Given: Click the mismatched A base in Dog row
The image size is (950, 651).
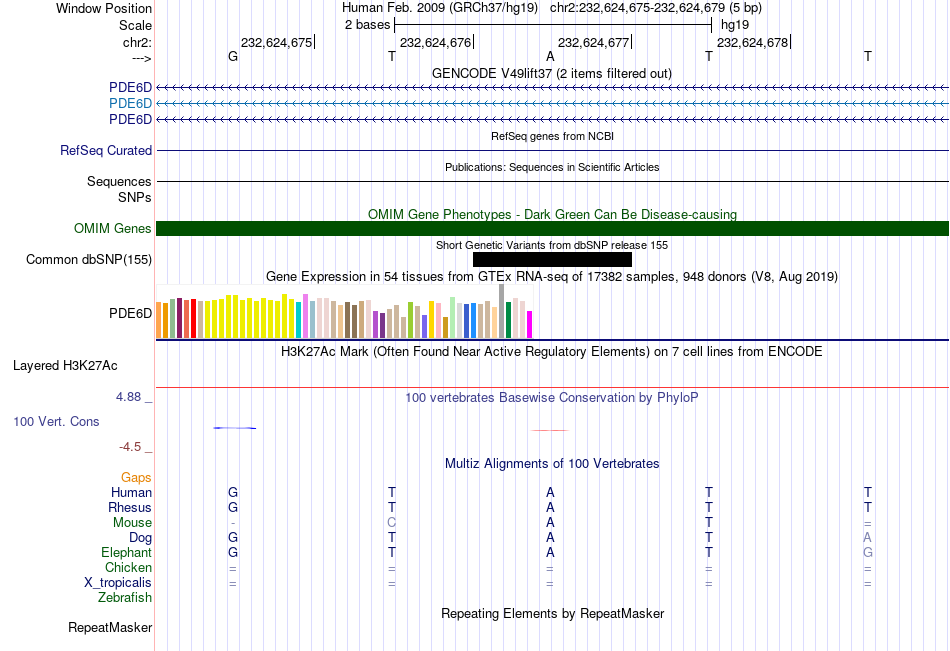Looking at the screenshot, I should [x=868, y=538].
